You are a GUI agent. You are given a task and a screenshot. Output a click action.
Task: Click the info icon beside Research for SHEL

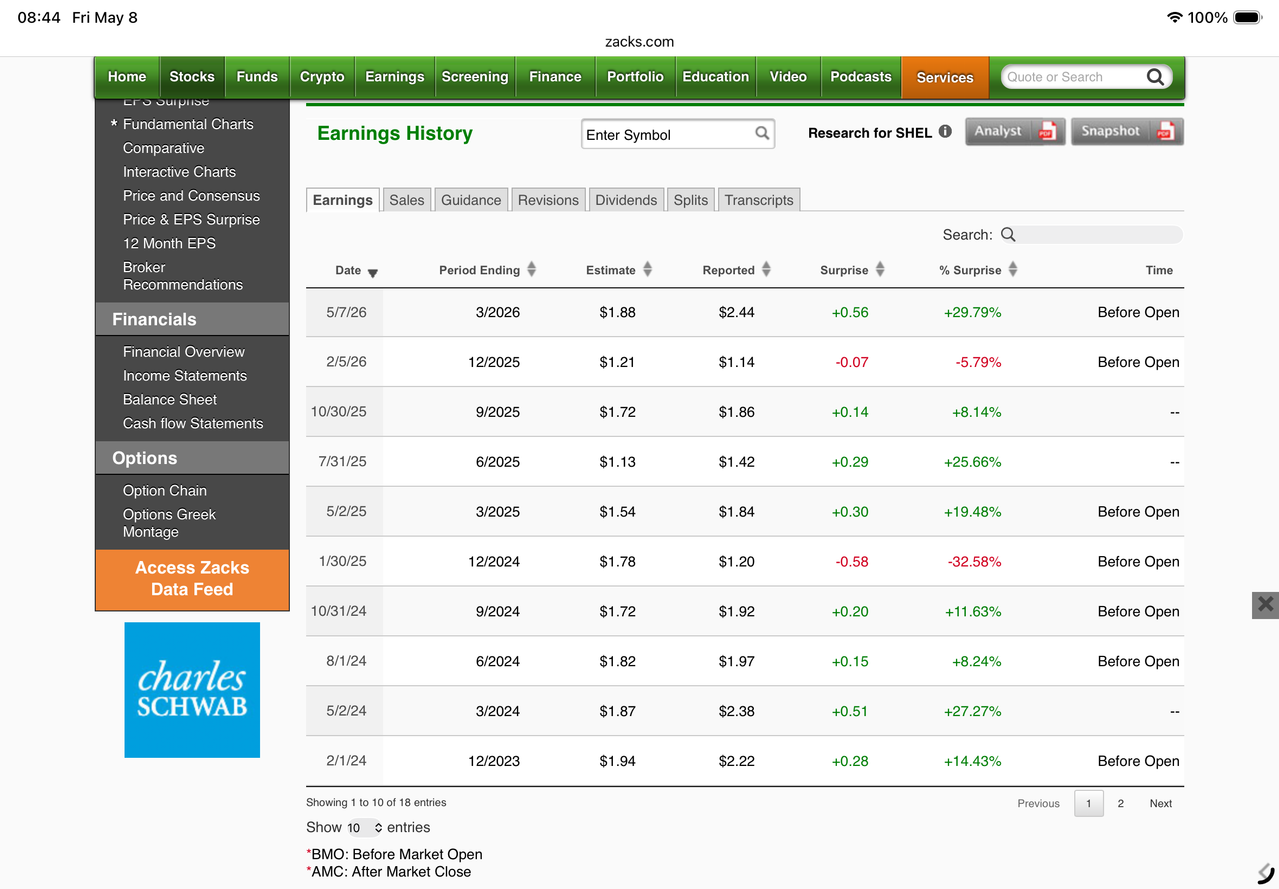tap(945, 131)
